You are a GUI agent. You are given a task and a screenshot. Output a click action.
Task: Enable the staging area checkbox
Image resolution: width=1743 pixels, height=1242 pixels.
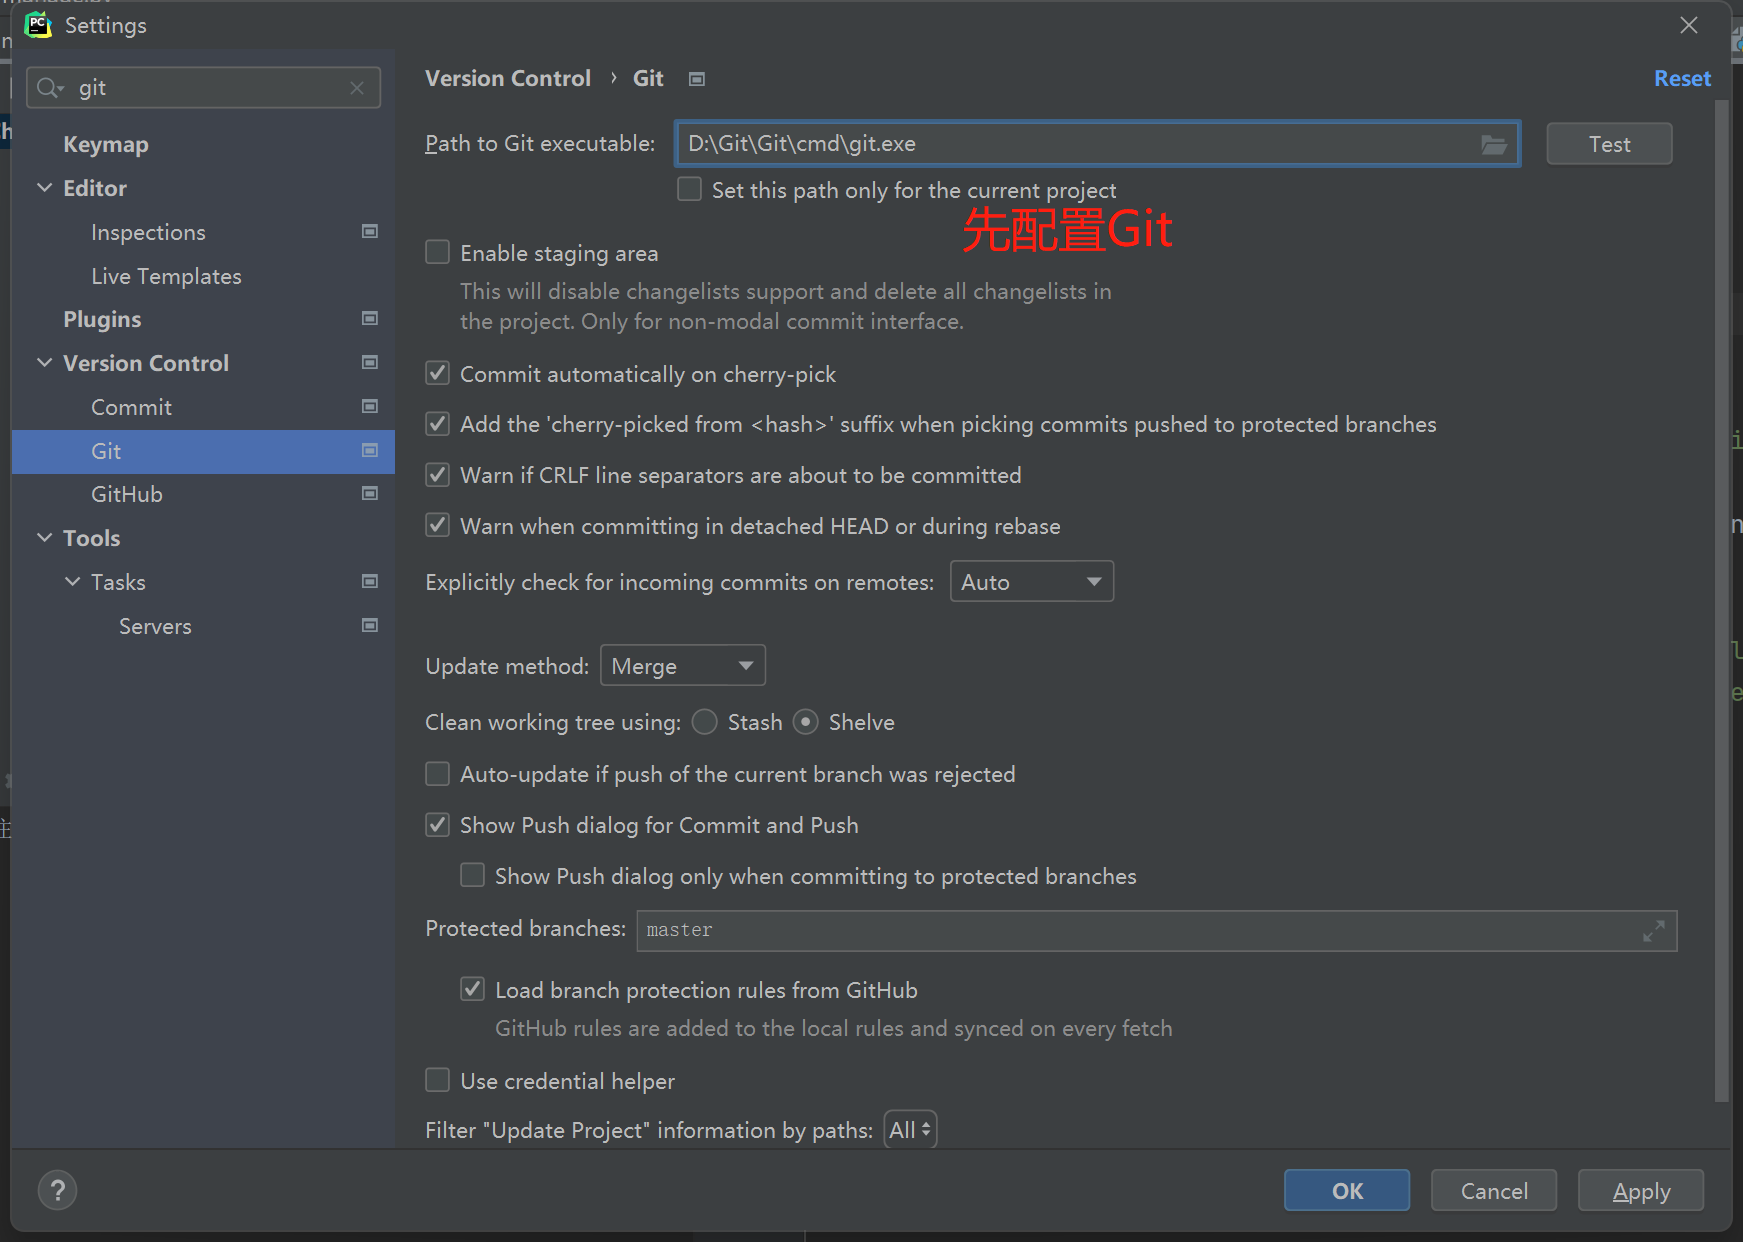pos(438,253)
